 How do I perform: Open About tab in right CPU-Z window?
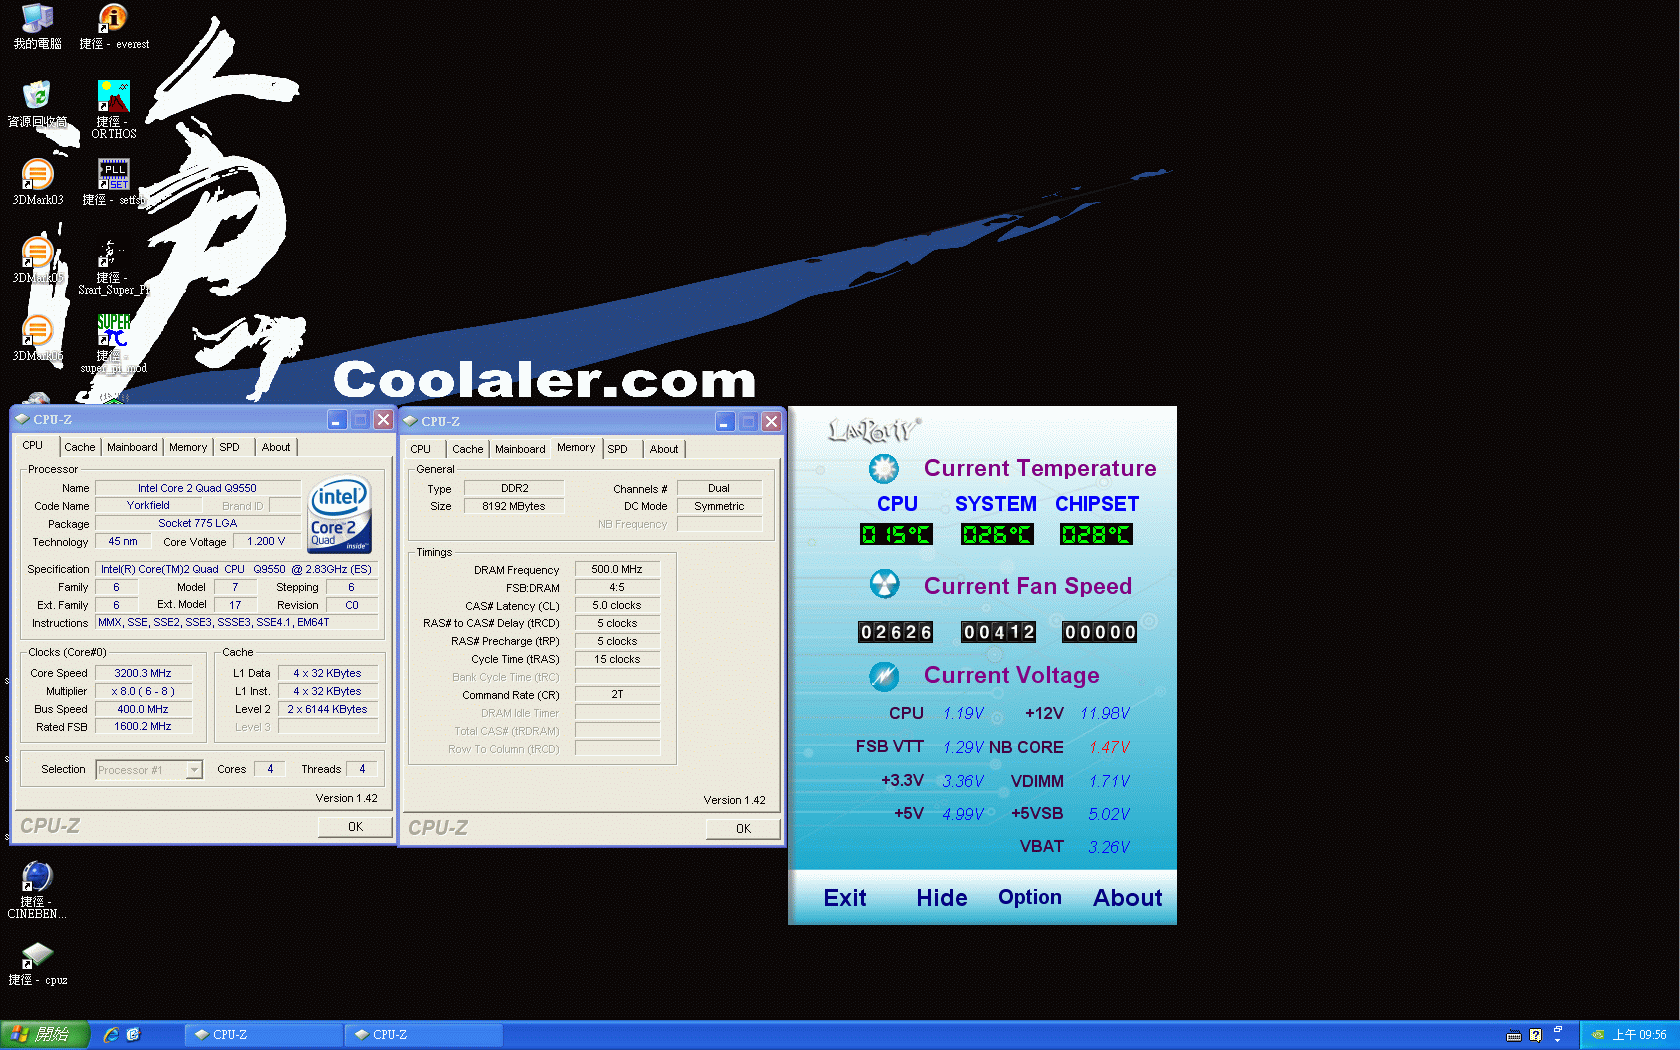point(664,450)
